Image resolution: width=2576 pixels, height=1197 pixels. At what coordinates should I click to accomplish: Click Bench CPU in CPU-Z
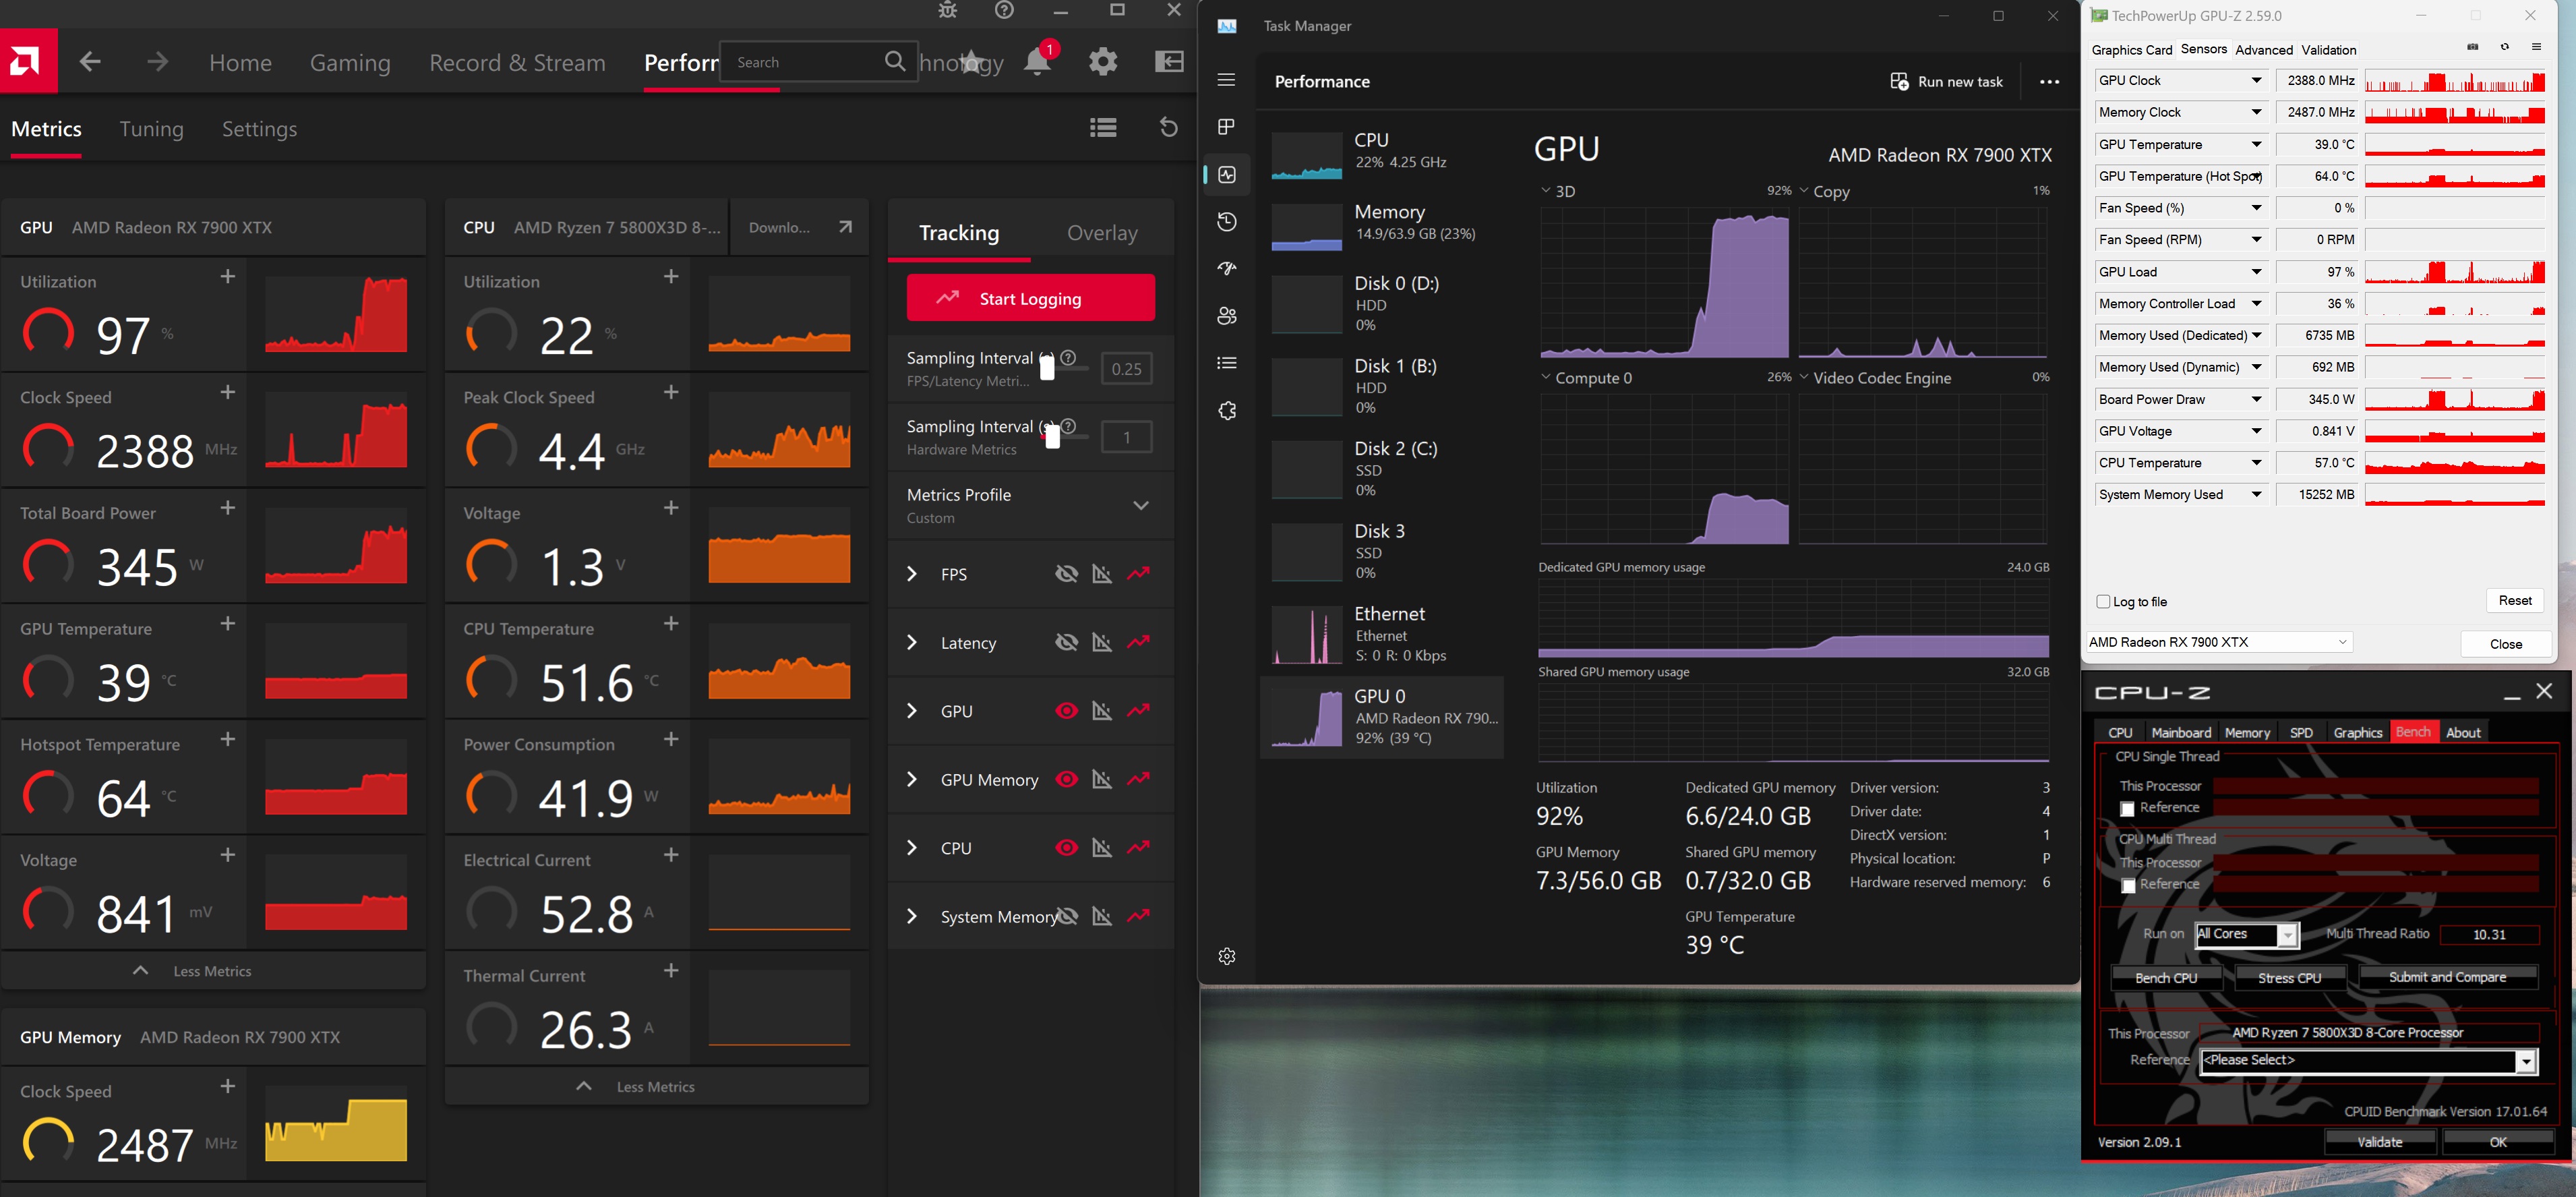pos(2166,978)
